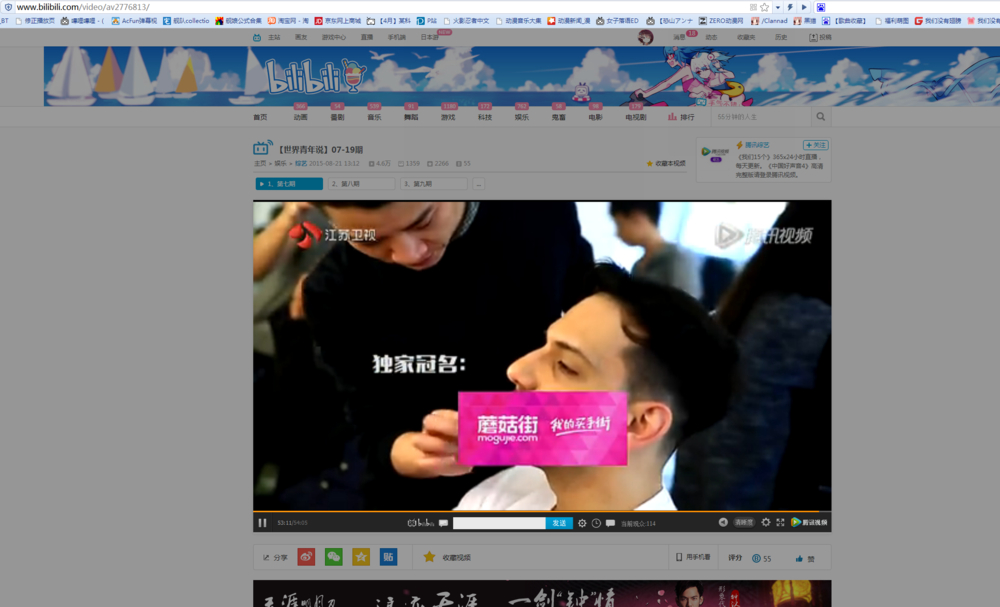Open the 清晰度 quality selector
Image resolution: width=1000 pixels, height=607 pixels.
click(744, 522)
